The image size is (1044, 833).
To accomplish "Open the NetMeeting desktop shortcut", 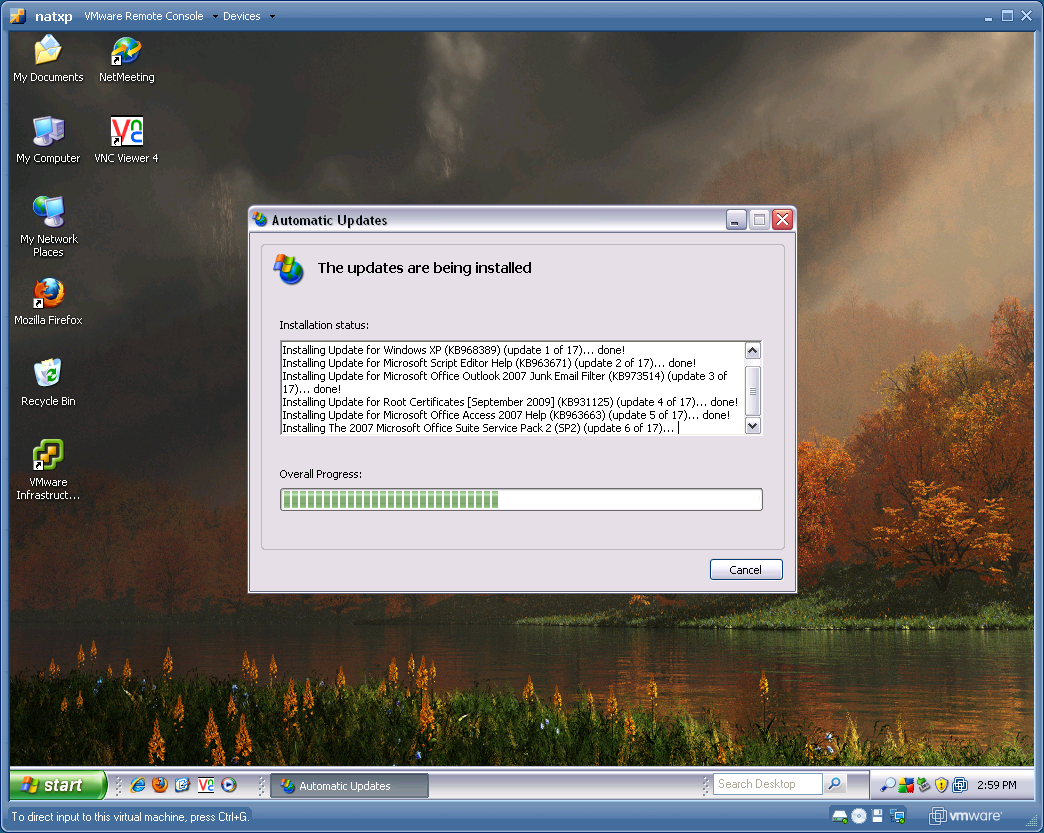I will pyautogui.click(x=126, y=52).
